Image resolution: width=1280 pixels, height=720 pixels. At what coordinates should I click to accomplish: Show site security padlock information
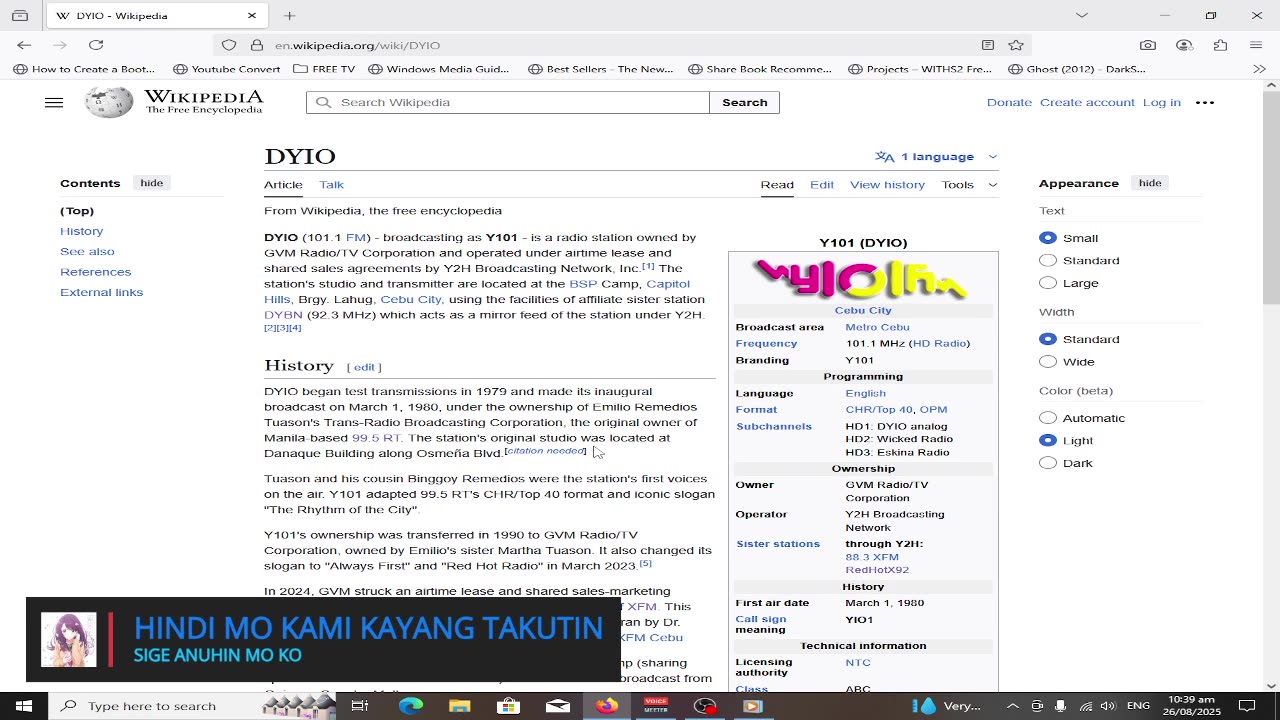pos(257,45)
